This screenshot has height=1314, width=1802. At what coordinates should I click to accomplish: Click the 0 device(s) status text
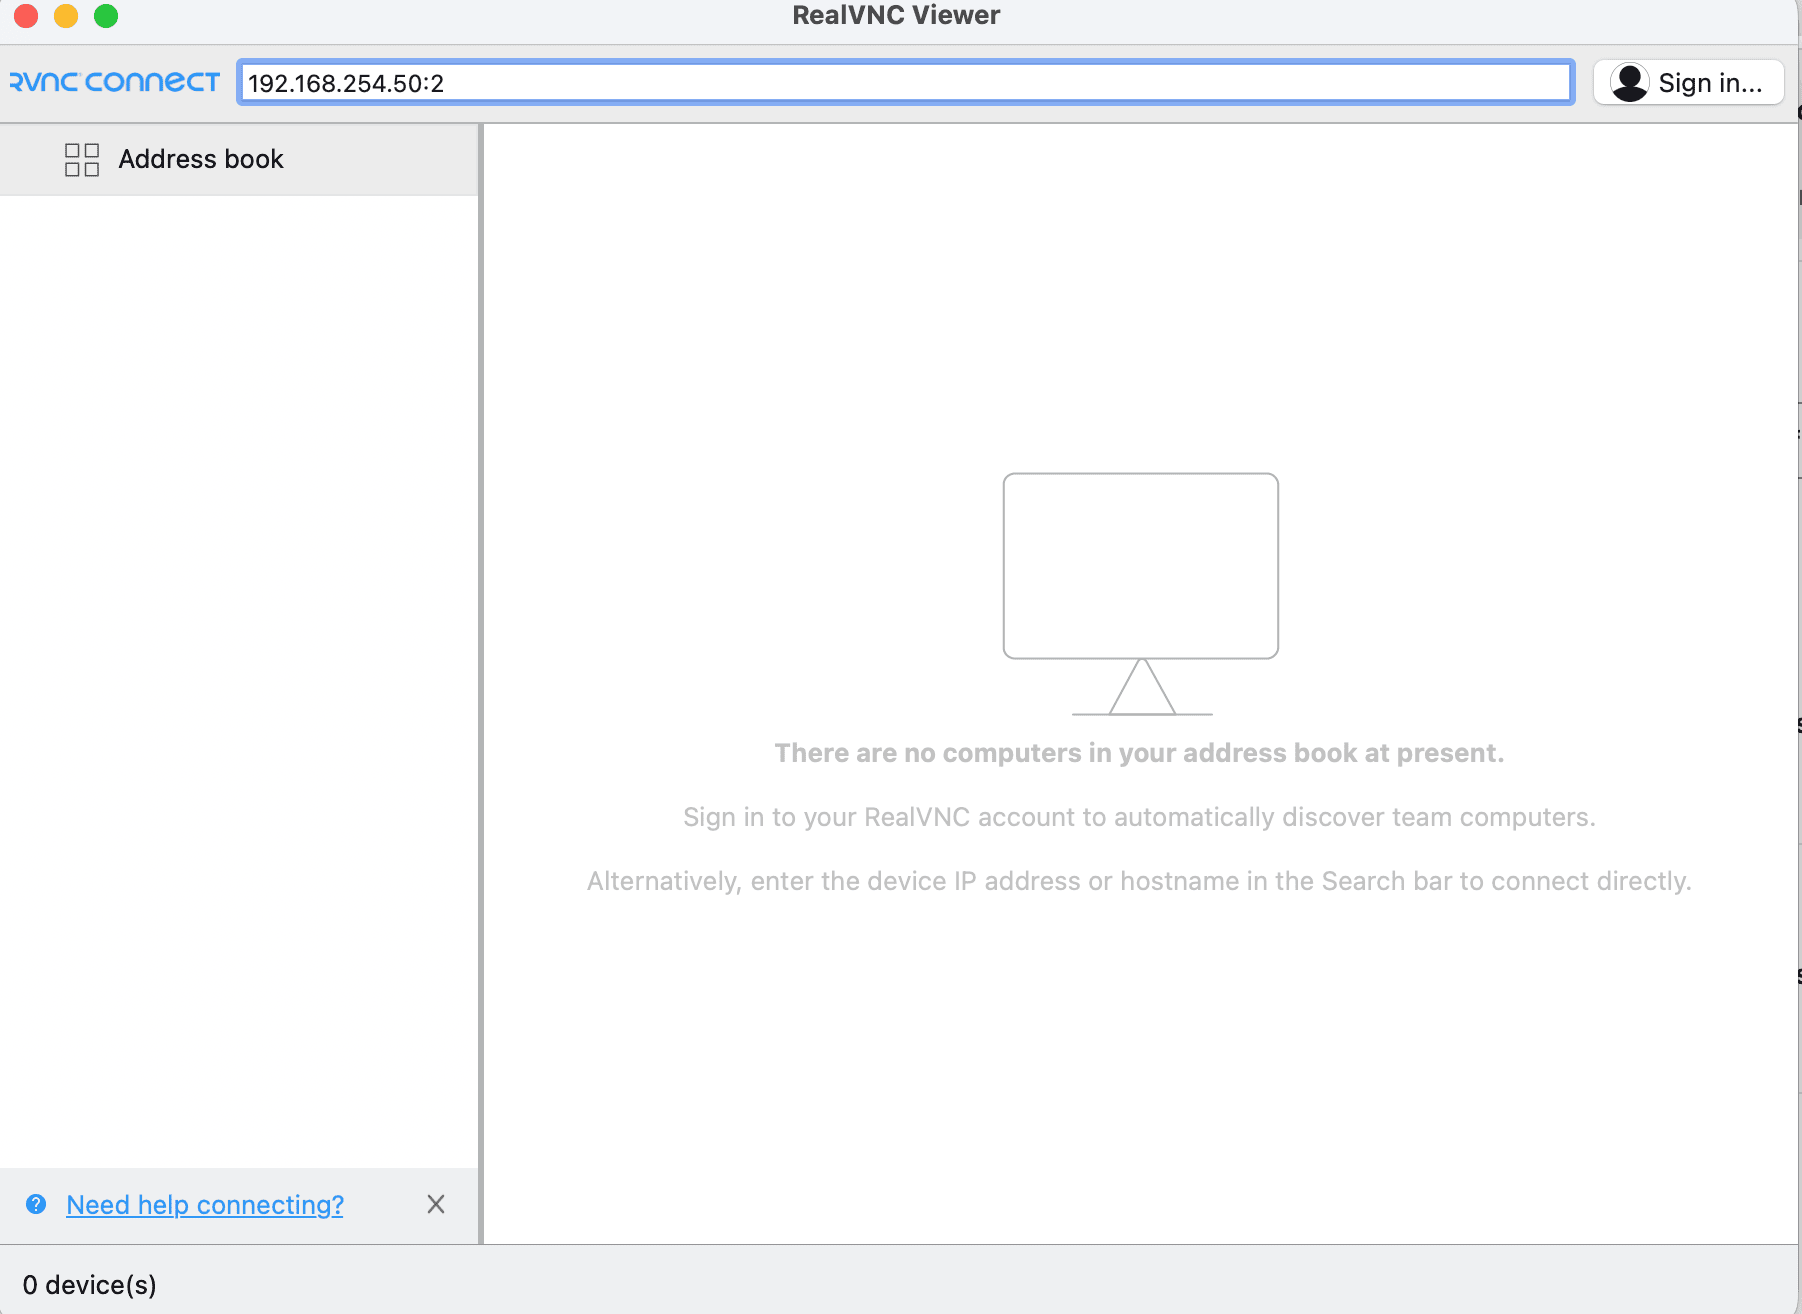tap(90, 1285)
